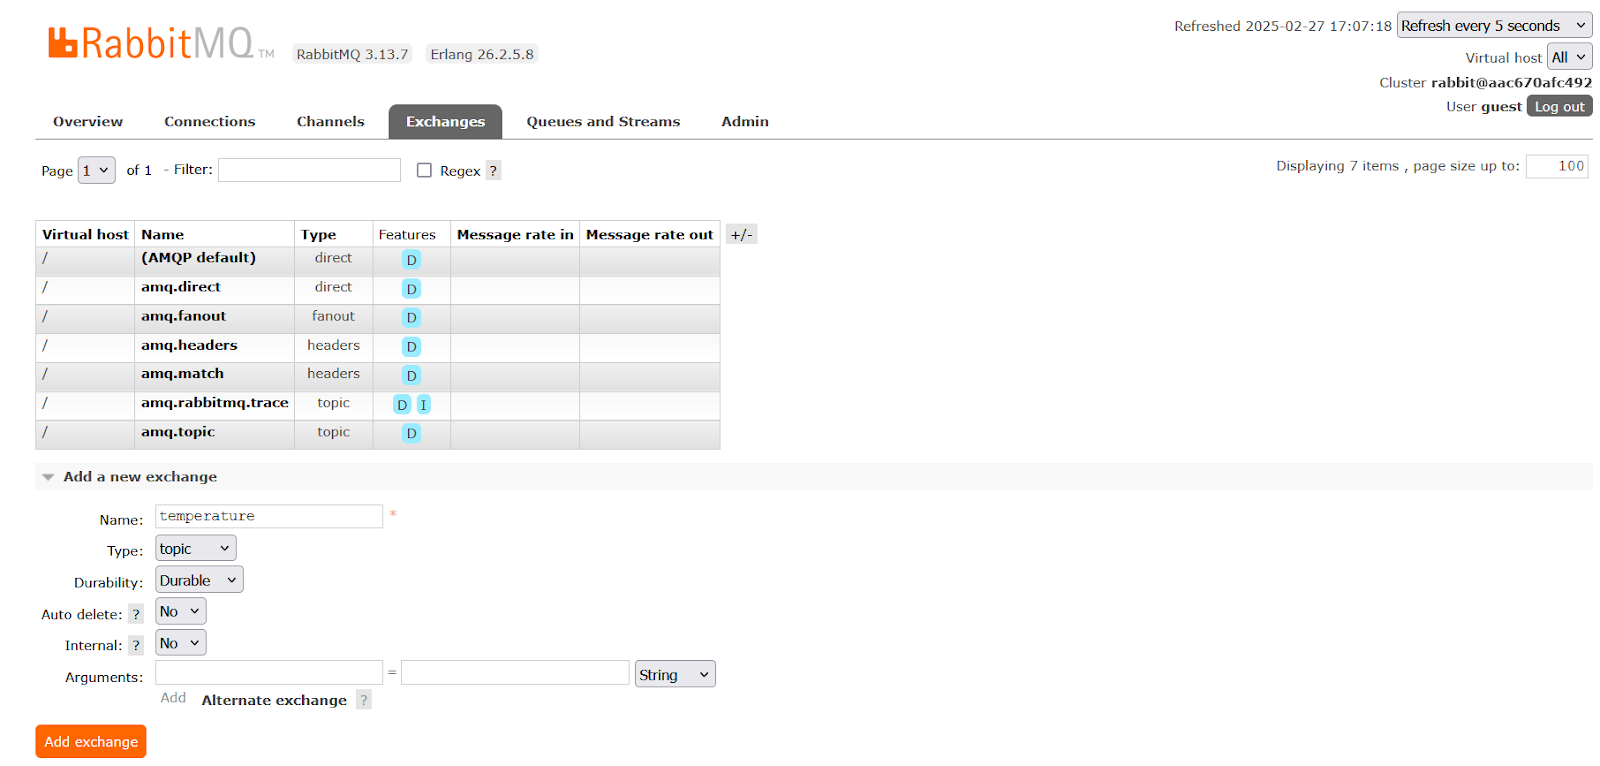This screenshot has height=766, width=1600.
Task: Click the Arguments key input field
Action: (269, 672)
